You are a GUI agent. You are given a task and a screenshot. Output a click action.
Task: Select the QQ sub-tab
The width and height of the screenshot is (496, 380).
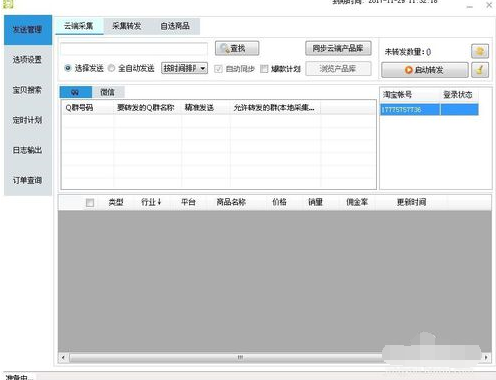pyautogui.click(x=76, y=92)
